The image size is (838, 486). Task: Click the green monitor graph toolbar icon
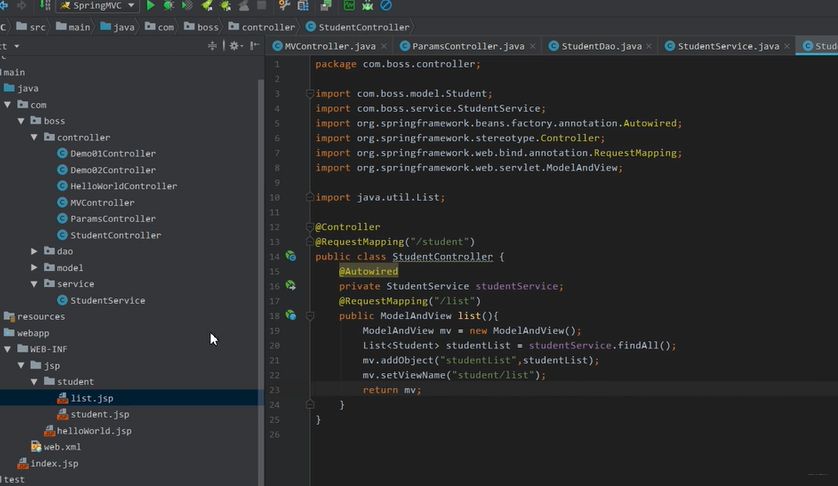(349, 6)
